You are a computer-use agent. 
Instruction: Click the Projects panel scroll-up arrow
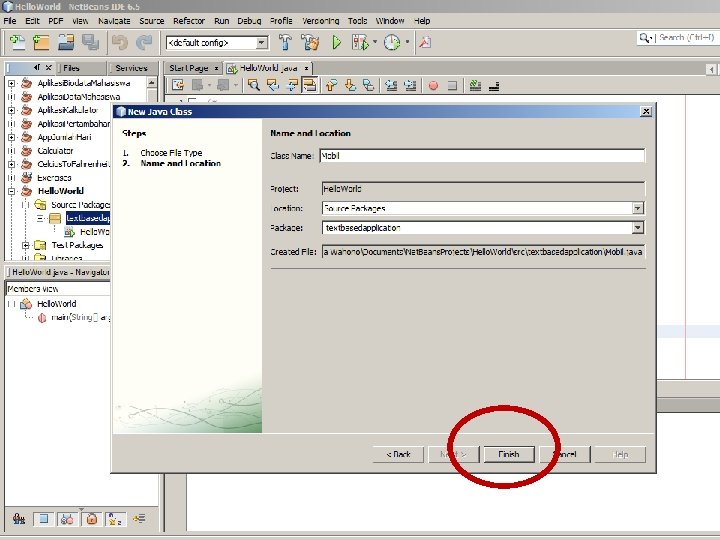click(x=152, y=83)
